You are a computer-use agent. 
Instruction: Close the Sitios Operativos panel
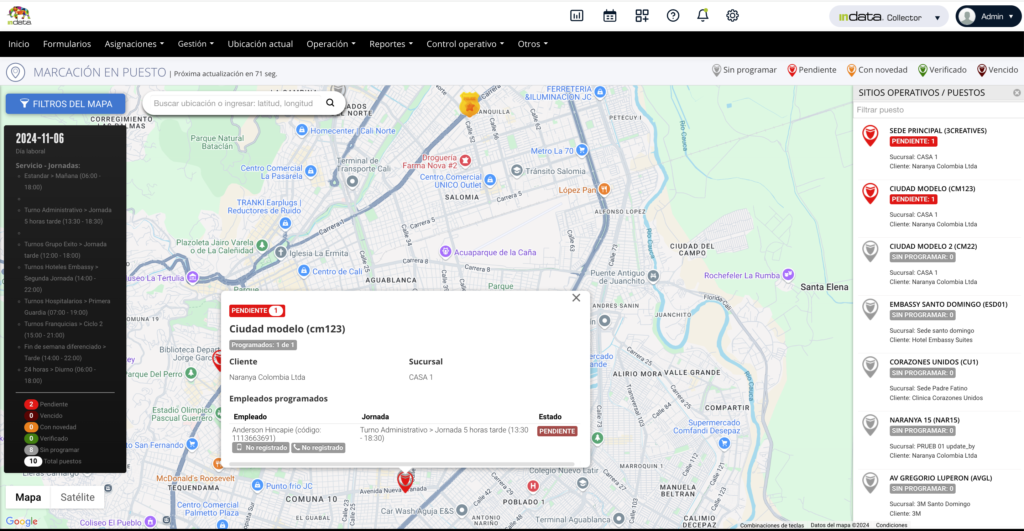(1017, 93)
